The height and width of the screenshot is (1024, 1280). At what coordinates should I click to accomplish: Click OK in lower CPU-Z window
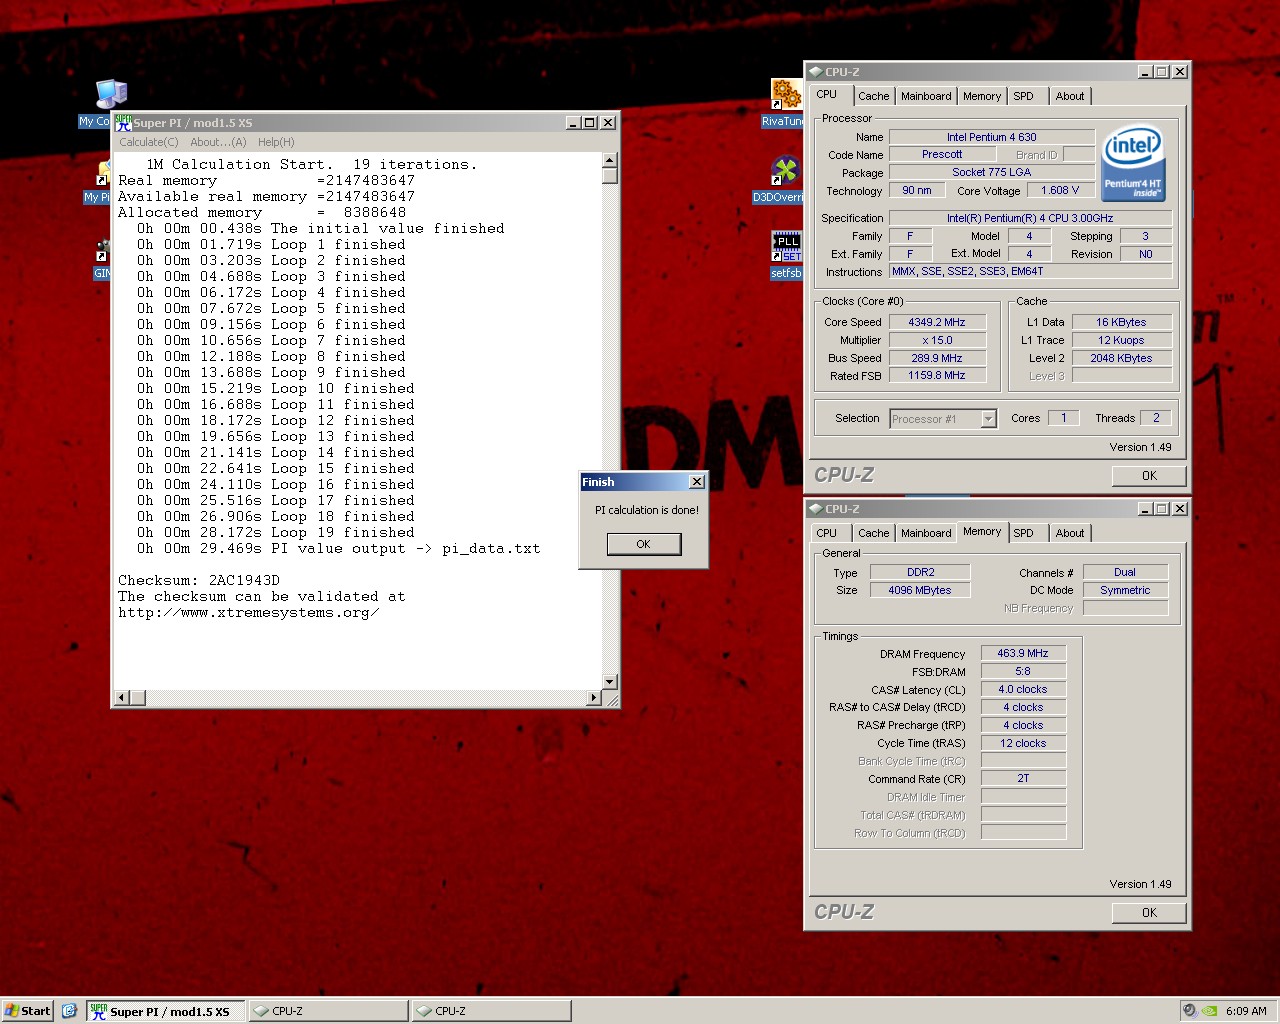(x=1149, y=912)
